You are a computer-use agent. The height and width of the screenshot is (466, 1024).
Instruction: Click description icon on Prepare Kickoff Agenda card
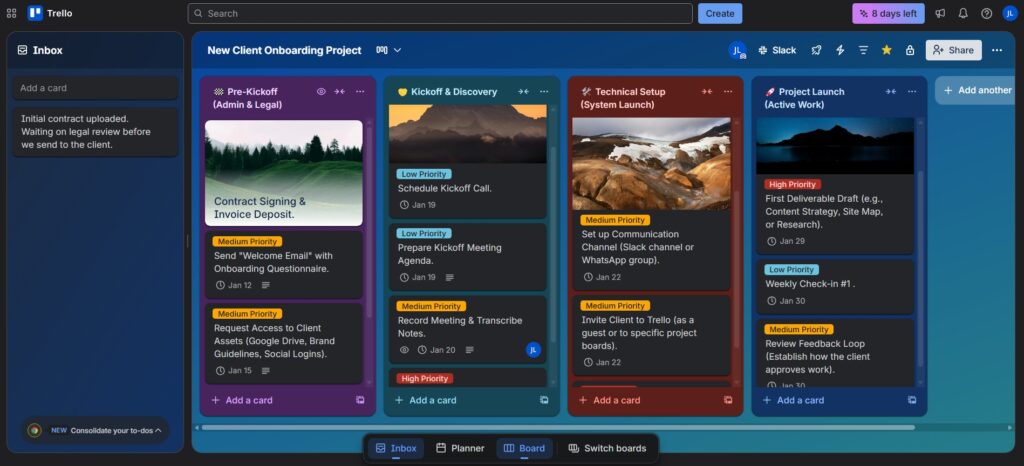[x=449, y=277]
